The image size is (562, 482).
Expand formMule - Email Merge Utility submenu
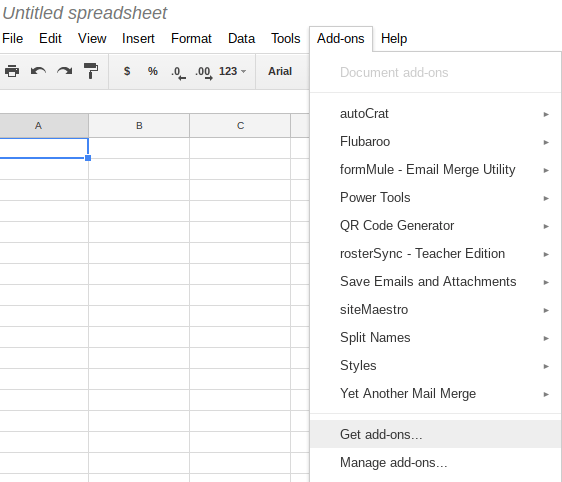point(435,170)
